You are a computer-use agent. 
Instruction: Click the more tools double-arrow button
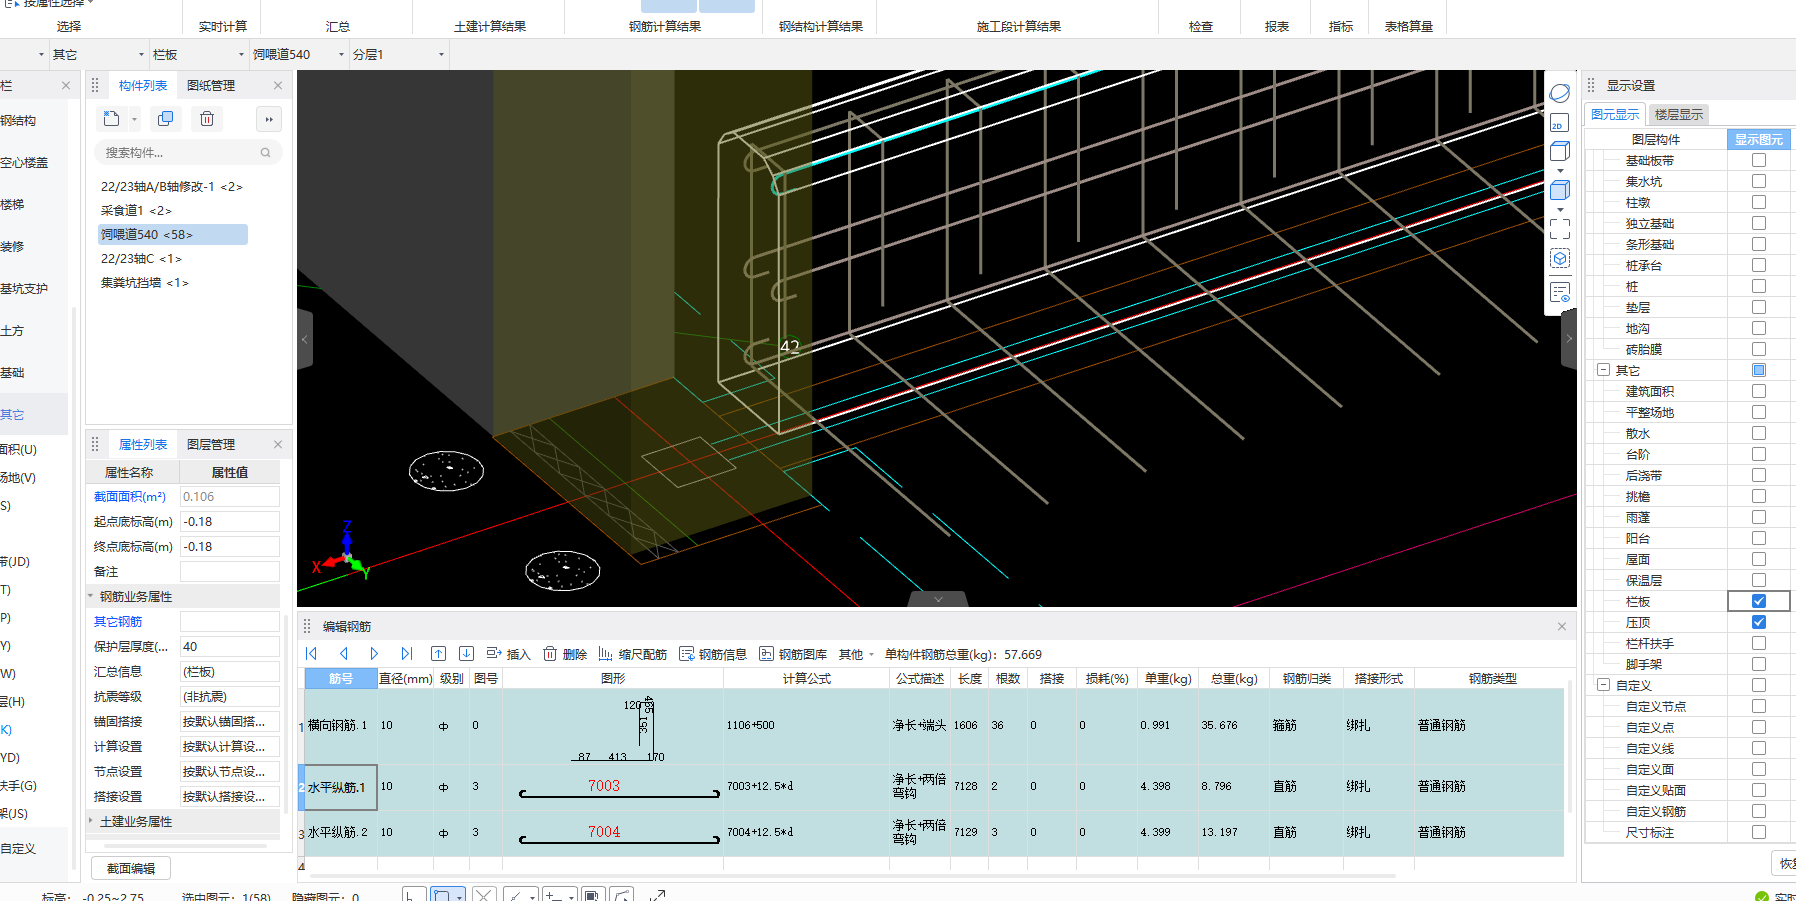[269, 119]
